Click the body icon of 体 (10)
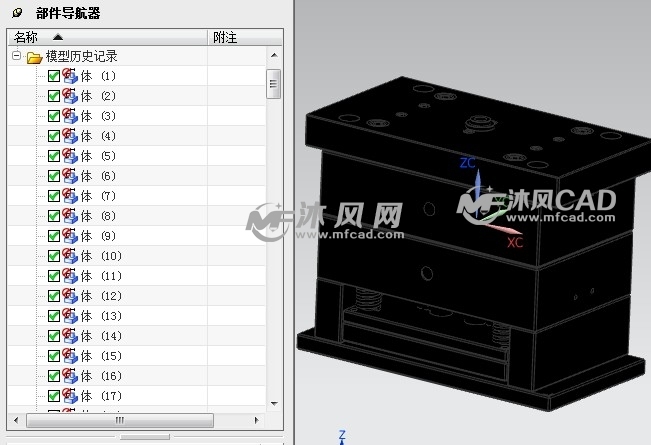The height and width of the screenshot is (445, 651). click(70, 256)
